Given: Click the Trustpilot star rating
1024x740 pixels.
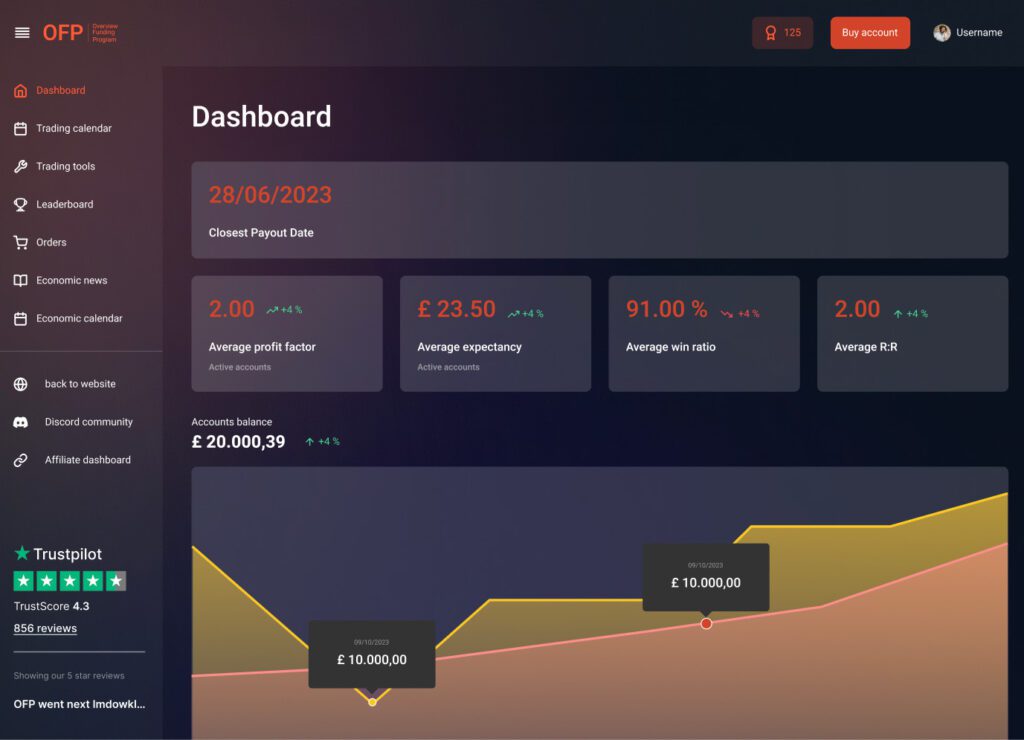Looking at the screenshot, I should tap(69, 581).
